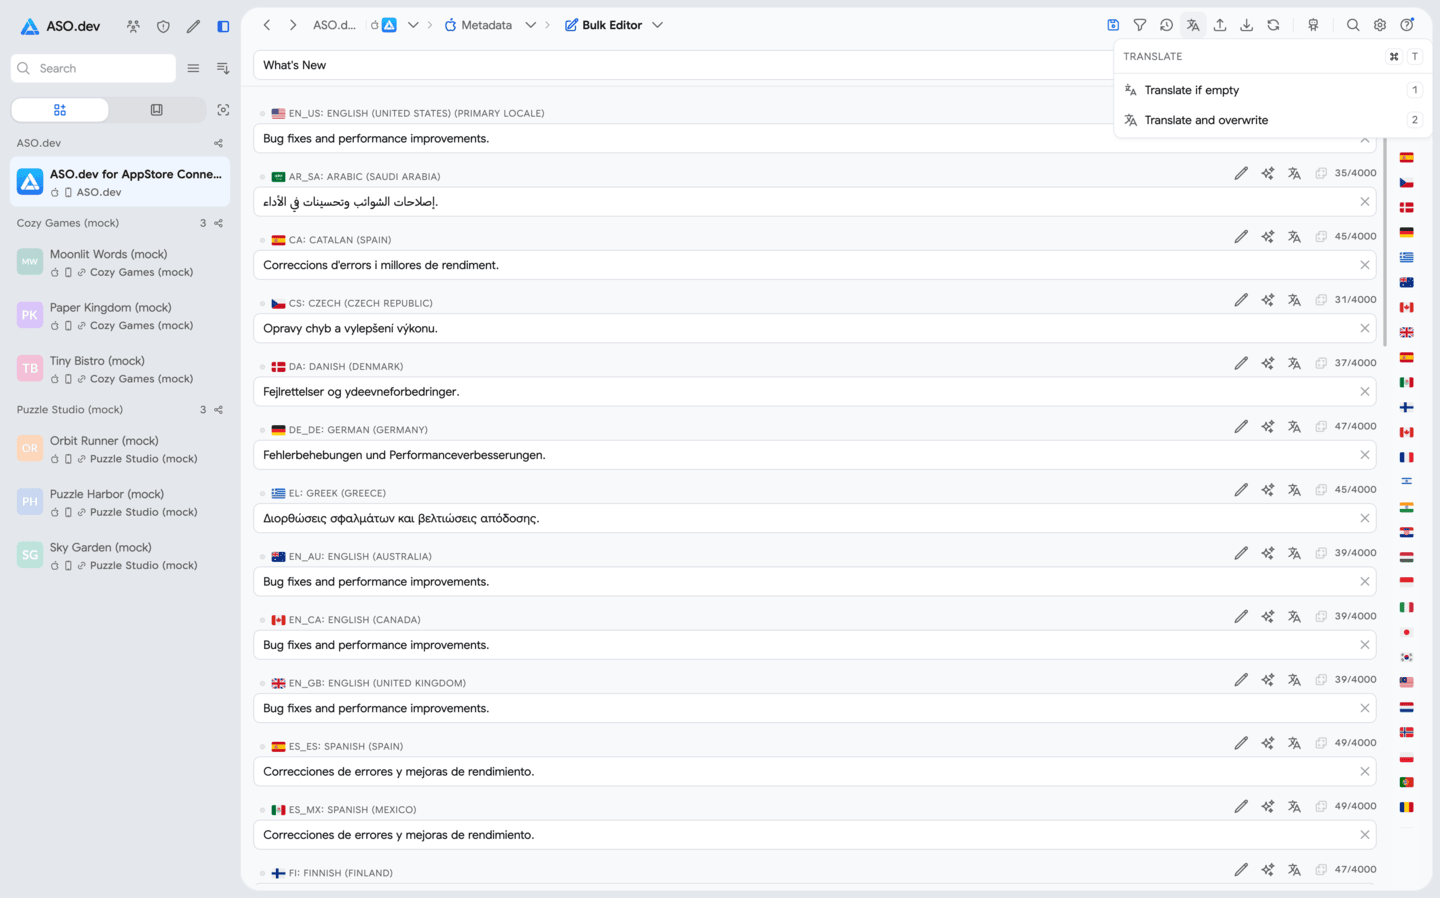Open the history clock icon in toolbar
Viewport: 1440px width, 898px height.
point(1166,25)
